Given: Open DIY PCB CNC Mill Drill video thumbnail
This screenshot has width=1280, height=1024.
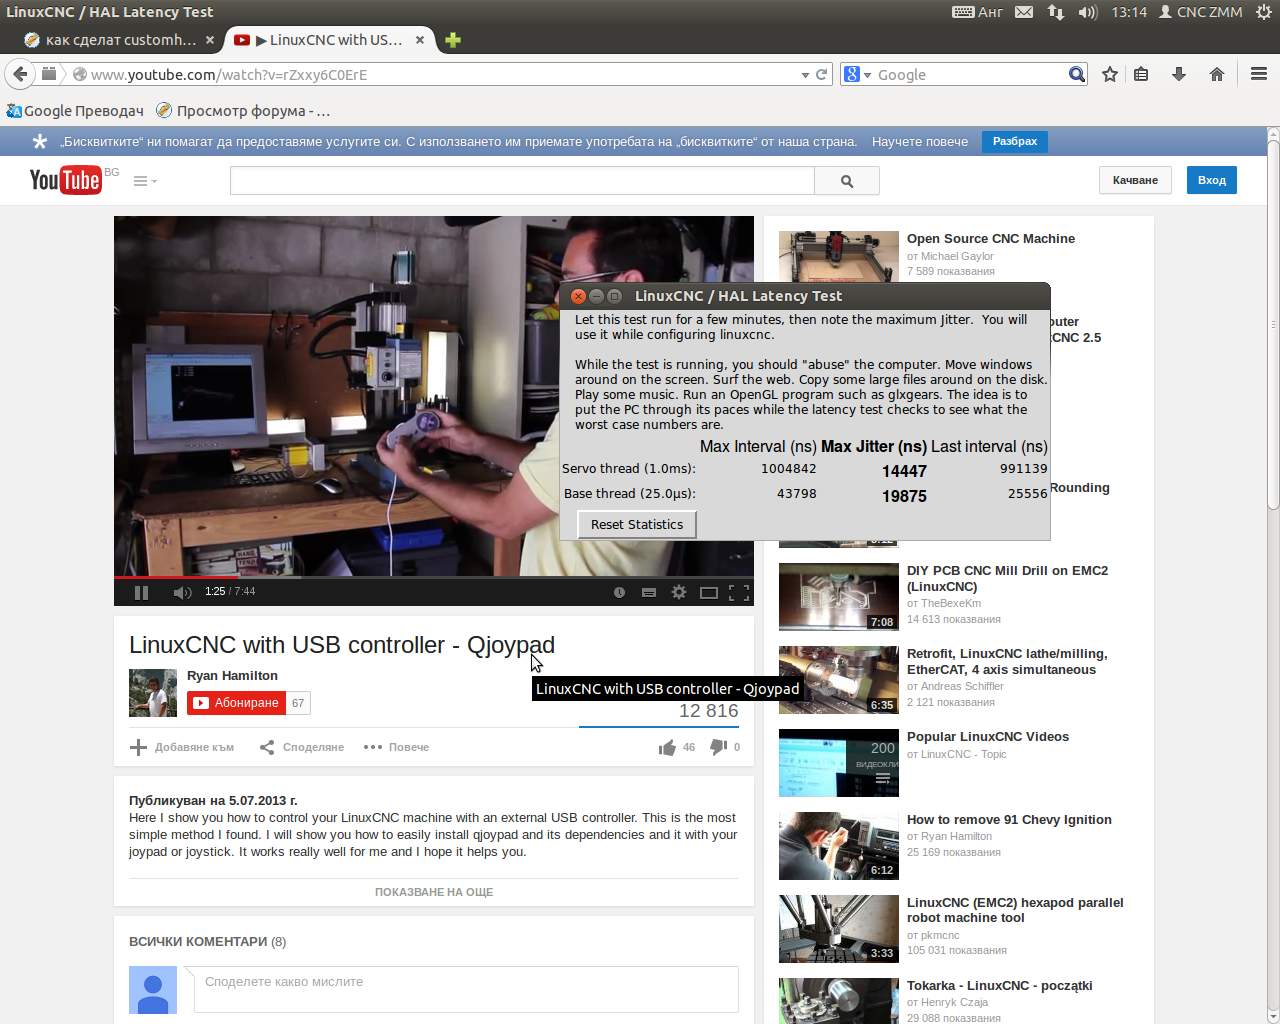Looking at the screenshot, I should click(x=839, y=597).
